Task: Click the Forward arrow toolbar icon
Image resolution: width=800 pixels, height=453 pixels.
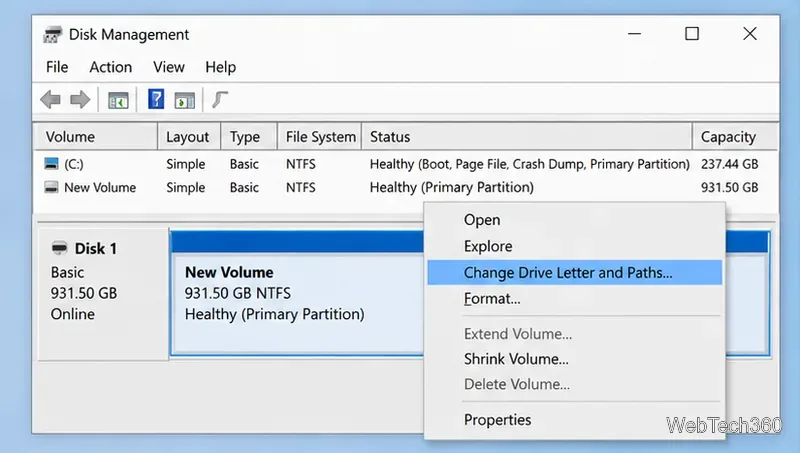Action: coord(80,99)
